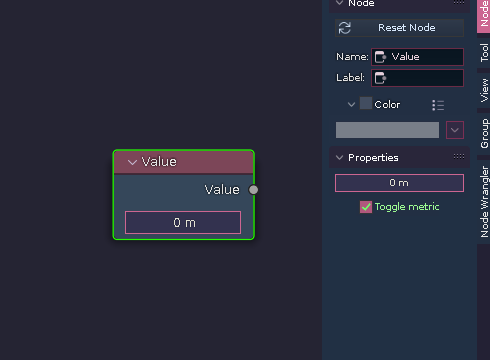Collapse the Node panel header chevron
The width and height of the screenshot is (490, 360).
pos(339,3)
